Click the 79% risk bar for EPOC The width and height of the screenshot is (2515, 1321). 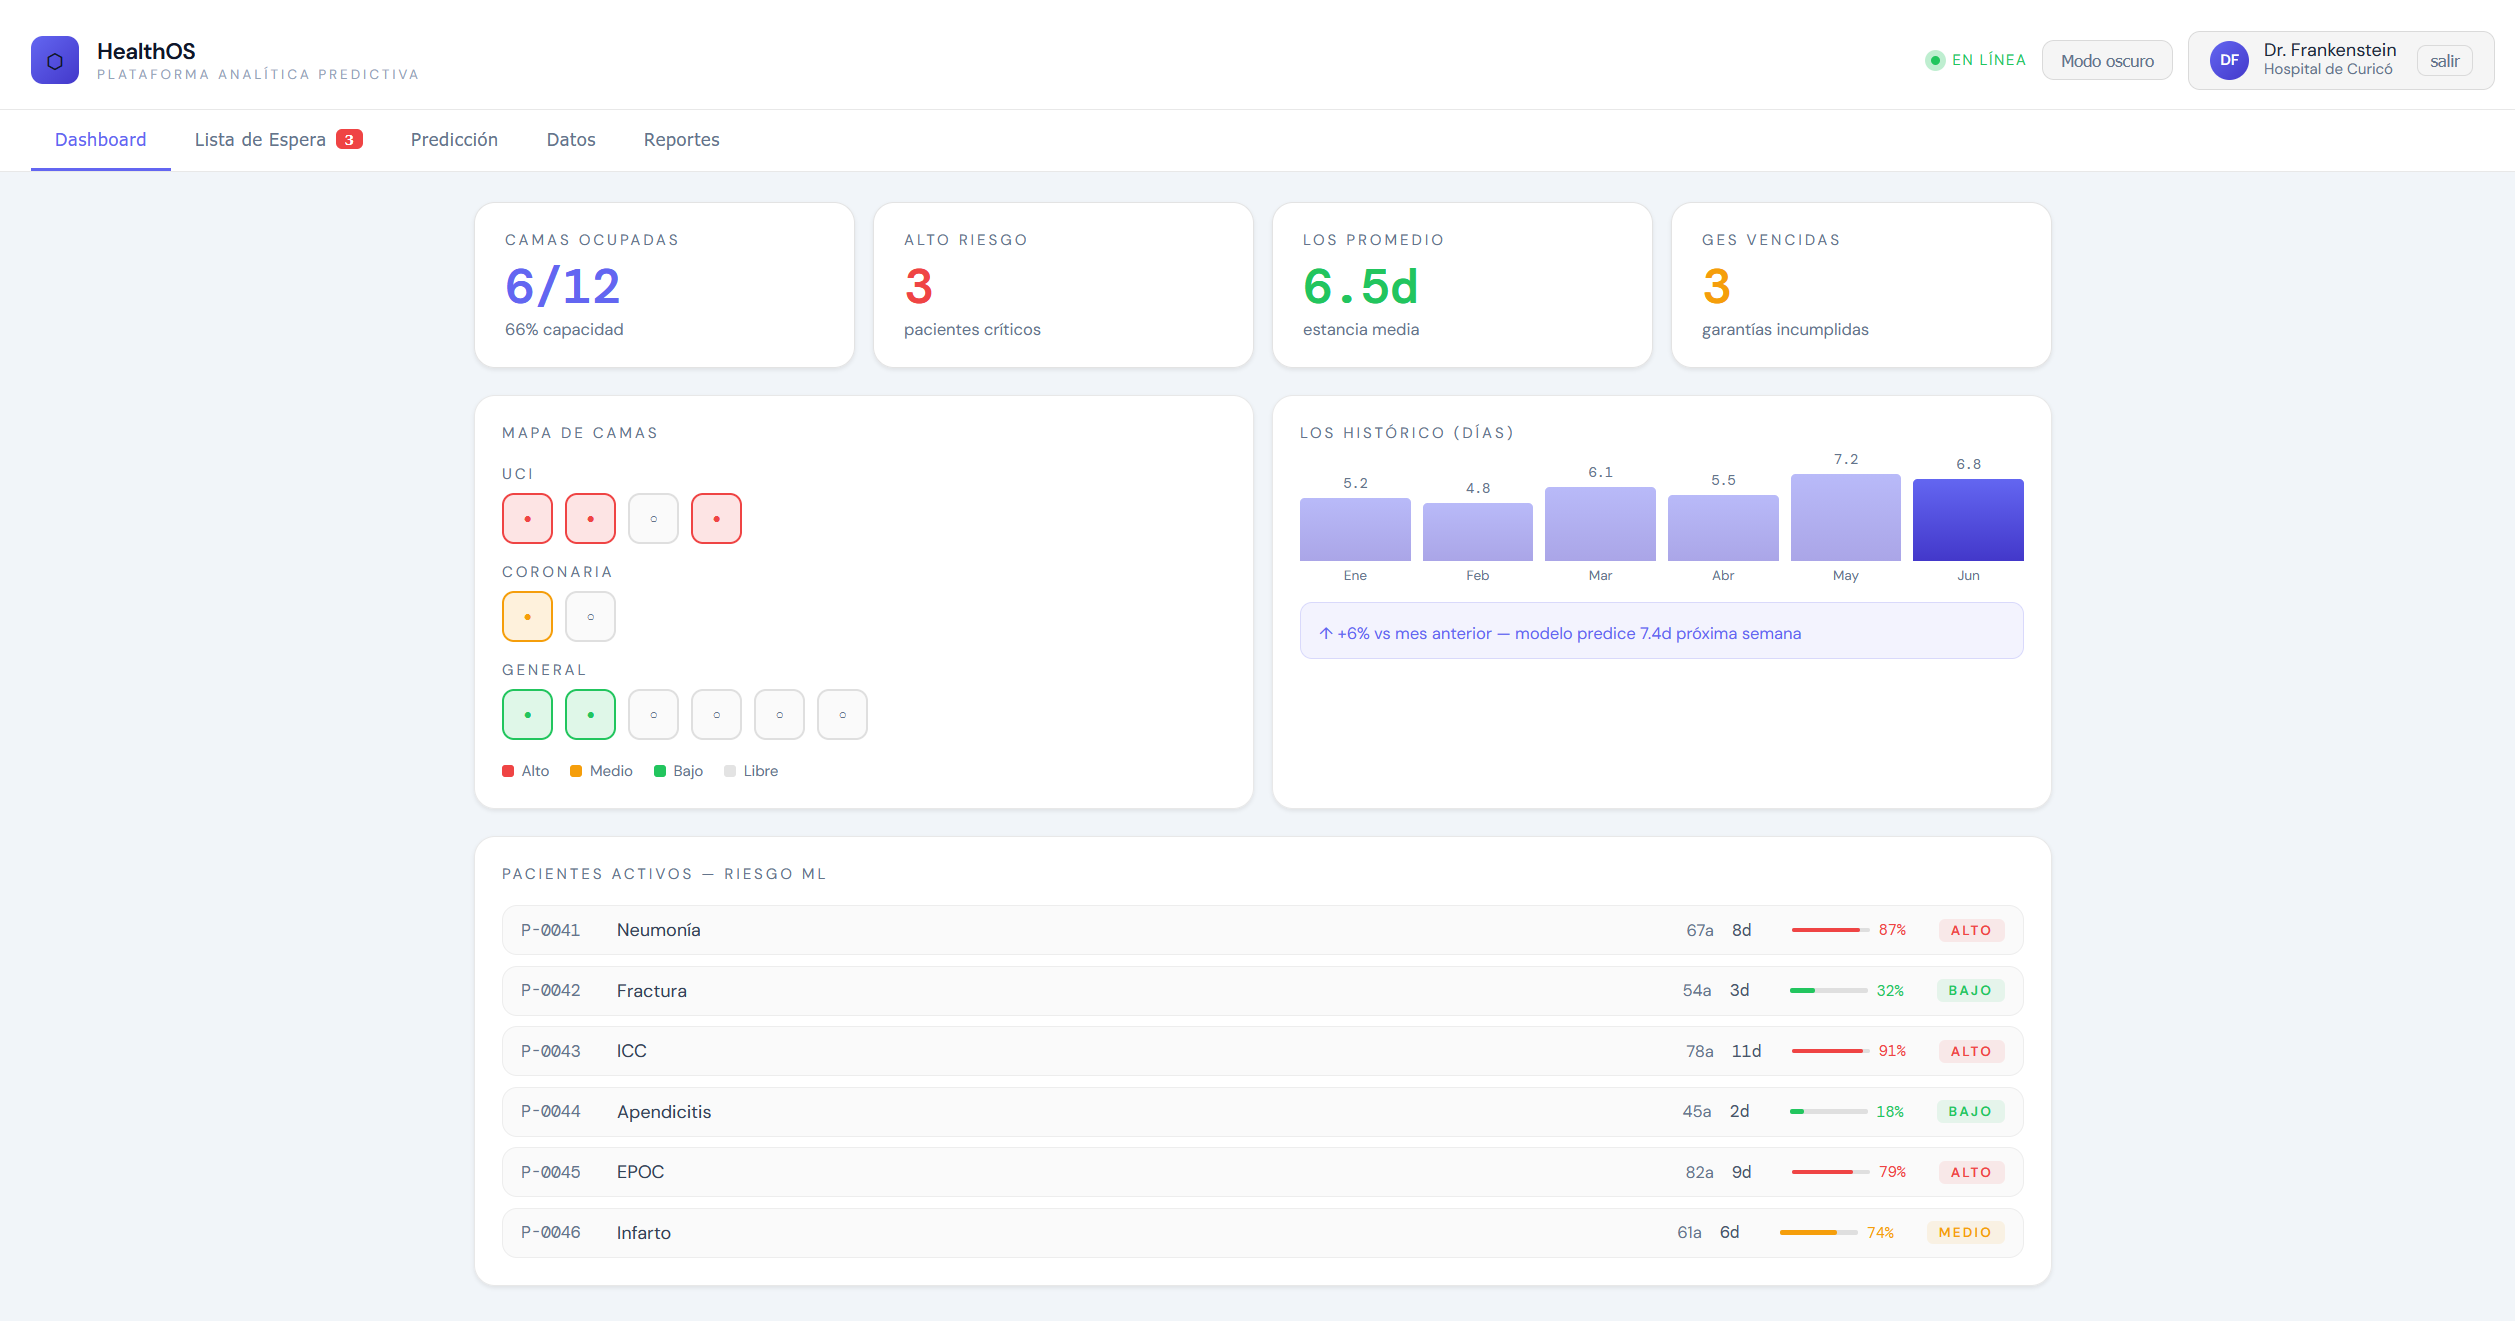point(1830,1172)
